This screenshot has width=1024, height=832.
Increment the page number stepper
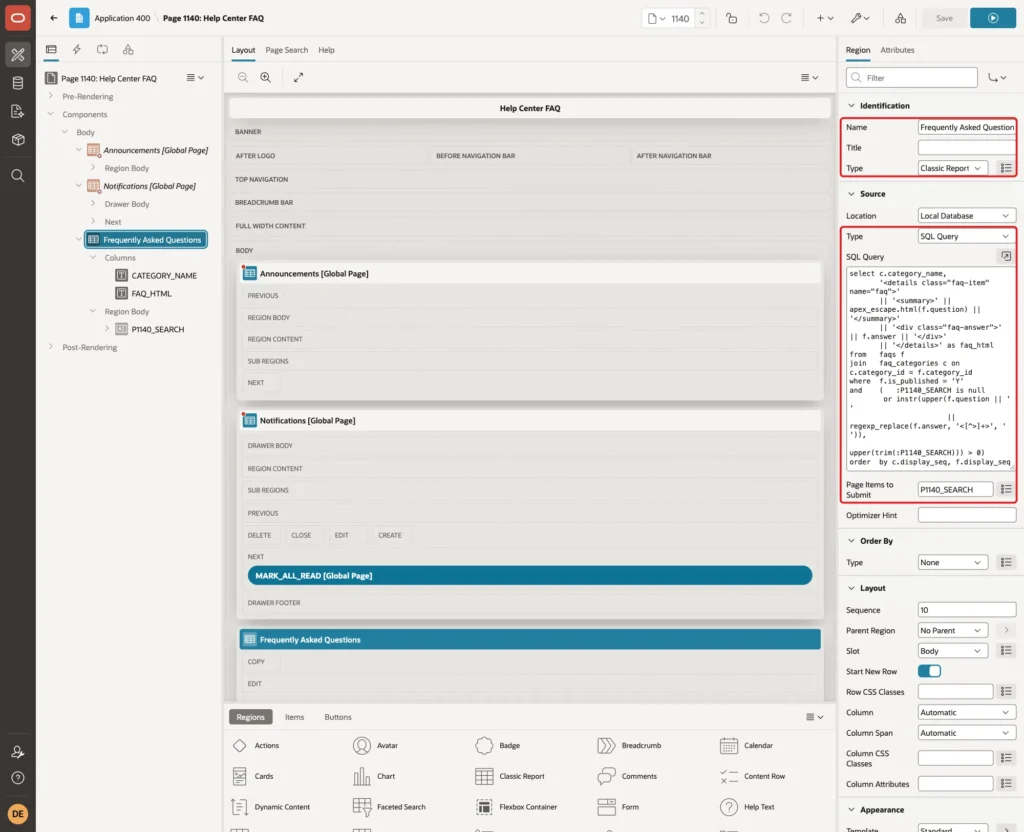[701, 14]
